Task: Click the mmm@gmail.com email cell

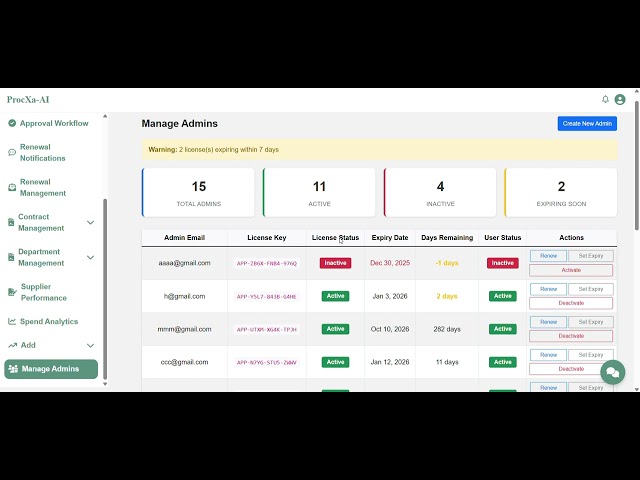Action: tap(184, 329)
